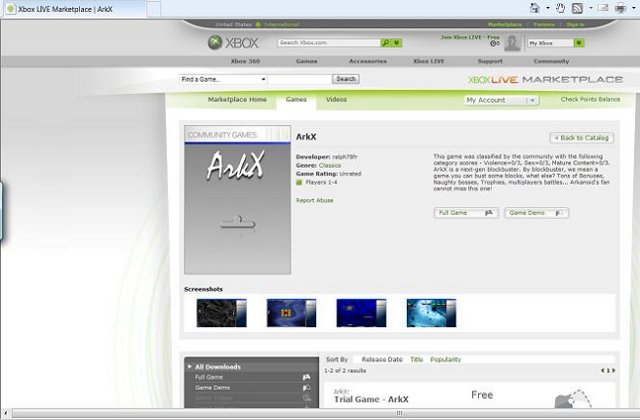Click inside Search Xbox.com field
Screen dimensions: 640x420
coord(329,42)
